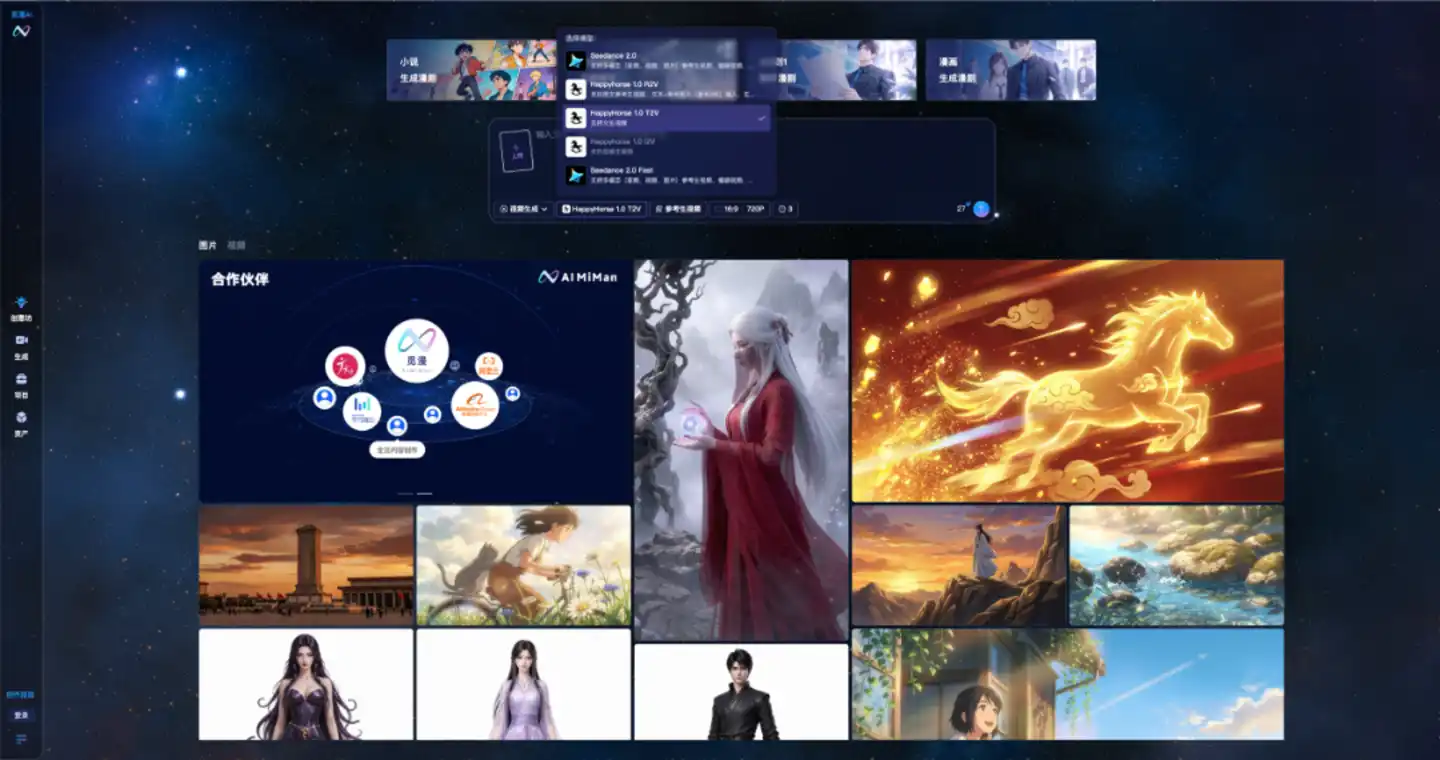The height and width of the screenshot is (760, 1440).
Task: Choose HappyHorse 1.0 R2V in model list
Action: click(666, 89)
